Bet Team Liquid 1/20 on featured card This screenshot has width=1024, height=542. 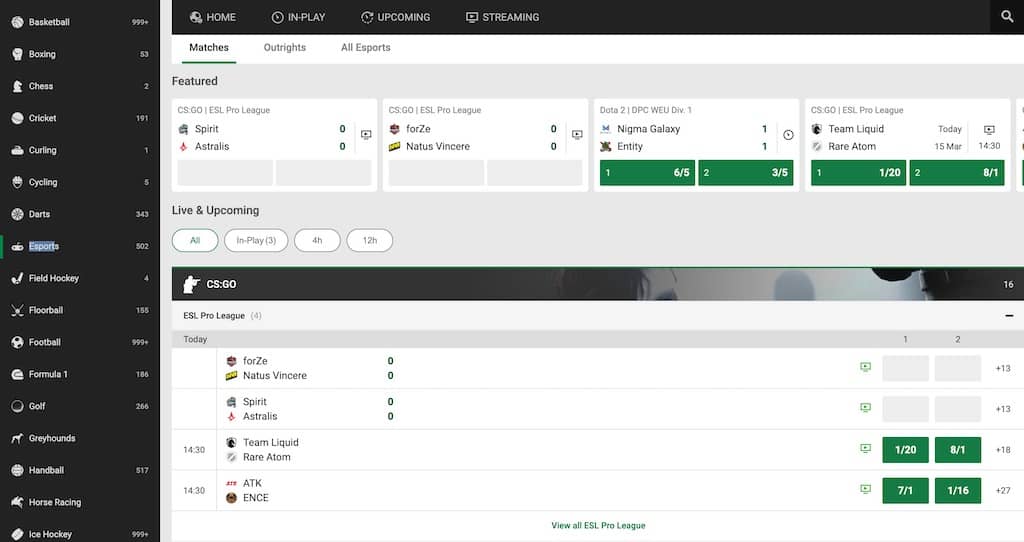[858, 172]
